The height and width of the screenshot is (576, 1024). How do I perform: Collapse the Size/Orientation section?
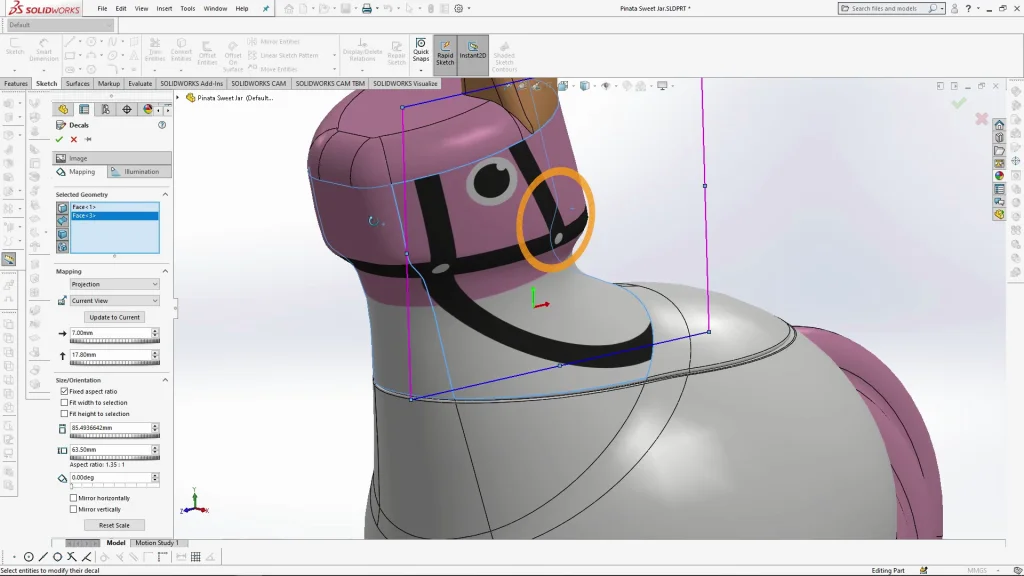click(x=165, y=380)
